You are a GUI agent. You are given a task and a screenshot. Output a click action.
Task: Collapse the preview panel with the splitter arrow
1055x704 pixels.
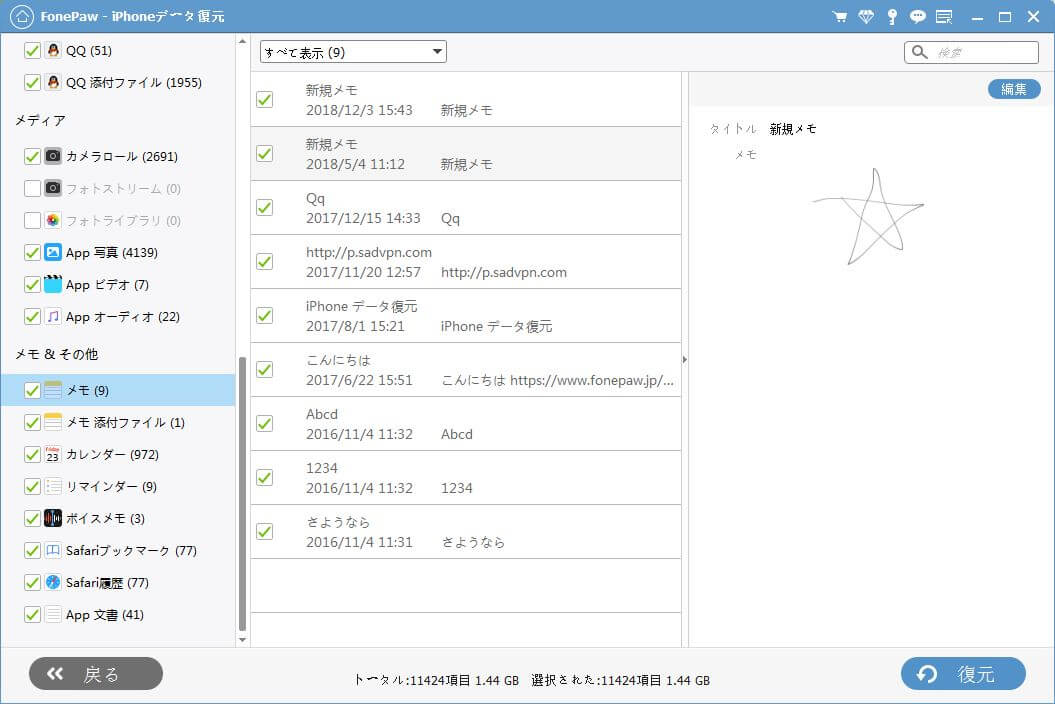pyautogui.click(x=684, y=359)
